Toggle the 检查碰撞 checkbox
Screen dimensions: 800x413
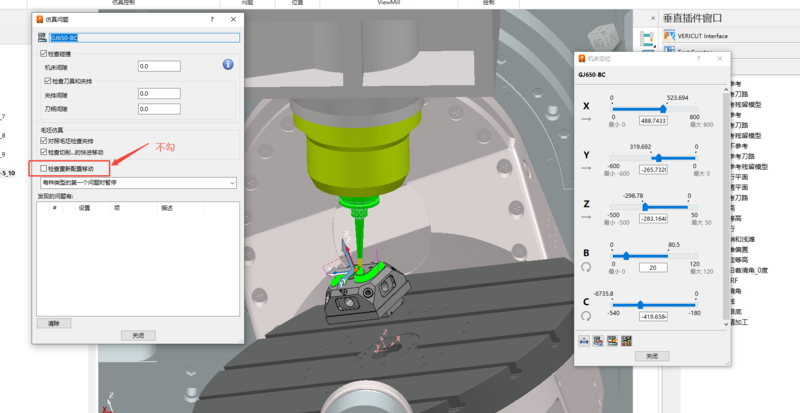coord(43,53)
